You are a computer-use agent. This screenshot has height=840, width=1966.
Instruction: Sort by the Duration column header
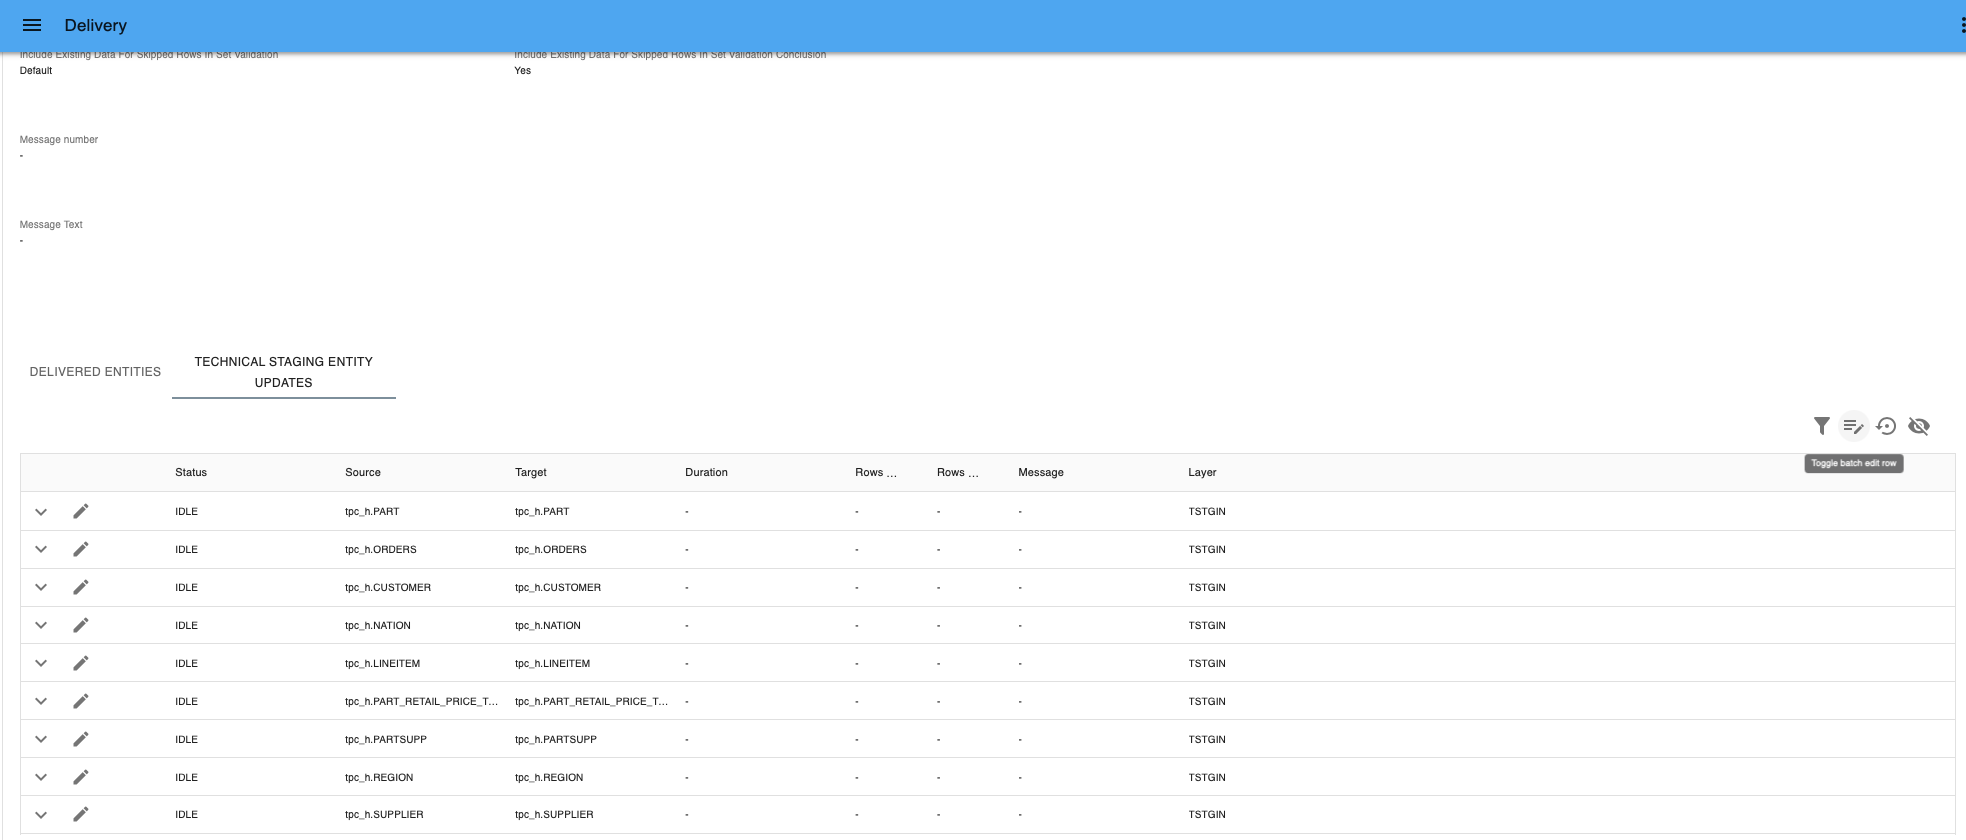click(706, 473)
